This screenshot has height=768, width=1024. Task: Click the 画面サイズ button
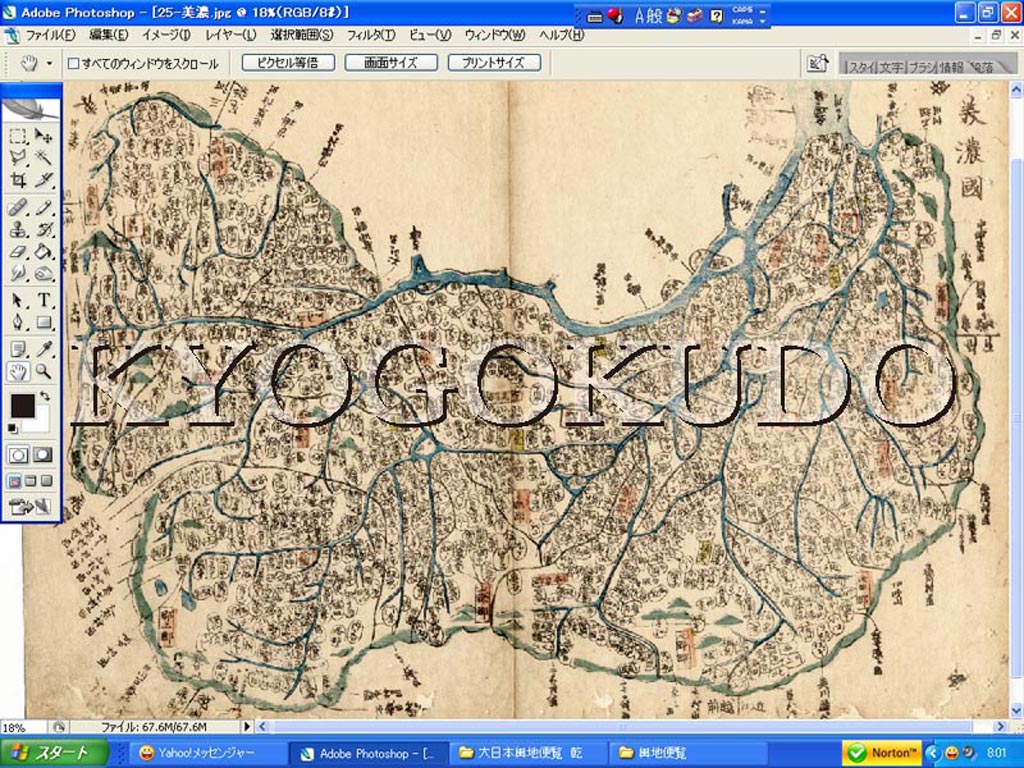pos(391,63)
